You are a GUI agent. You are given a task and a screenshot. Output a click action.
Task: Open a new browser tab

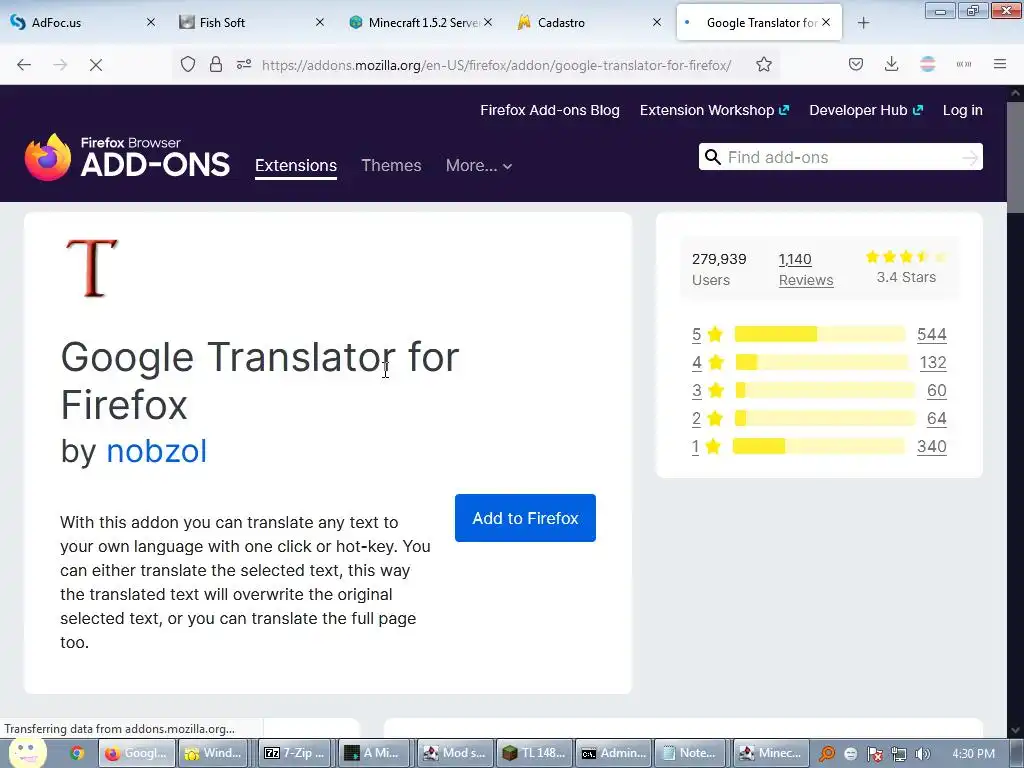click(863, 23)
